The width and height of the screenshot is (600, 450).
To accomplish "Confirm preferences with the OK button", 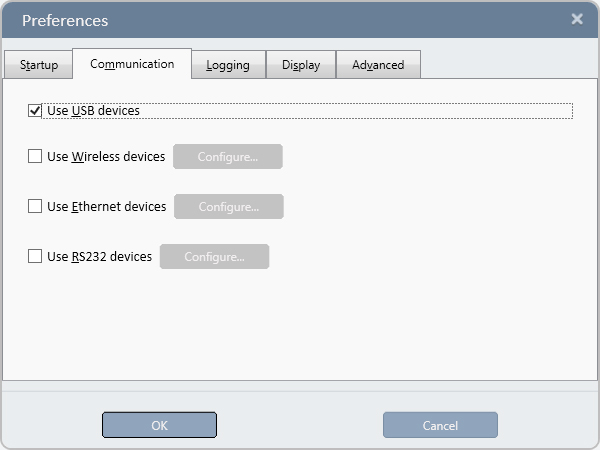I will coord(159,425).
